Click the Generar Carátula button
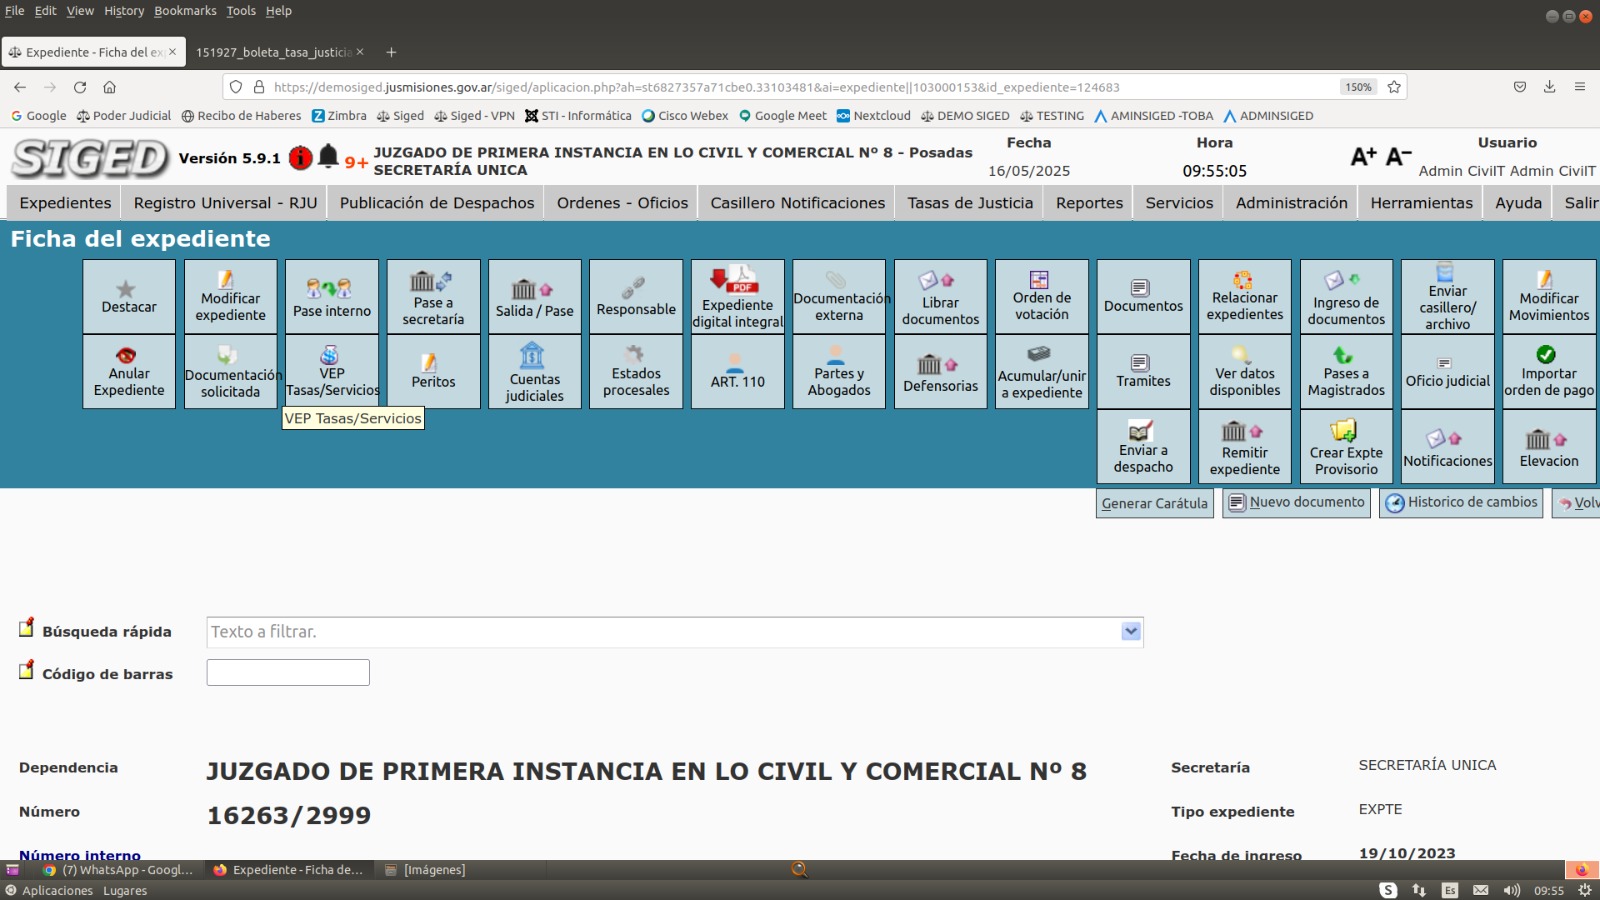Viewport: 1600px width, 900px height. point(1155,503)
